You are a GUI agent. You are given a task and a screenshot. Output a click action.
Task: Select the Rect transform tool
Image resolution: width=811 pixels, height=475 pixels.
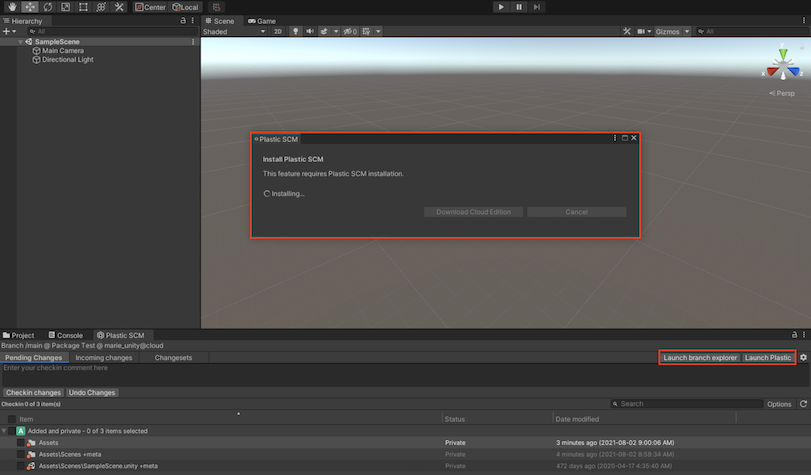tap(83, 7)
